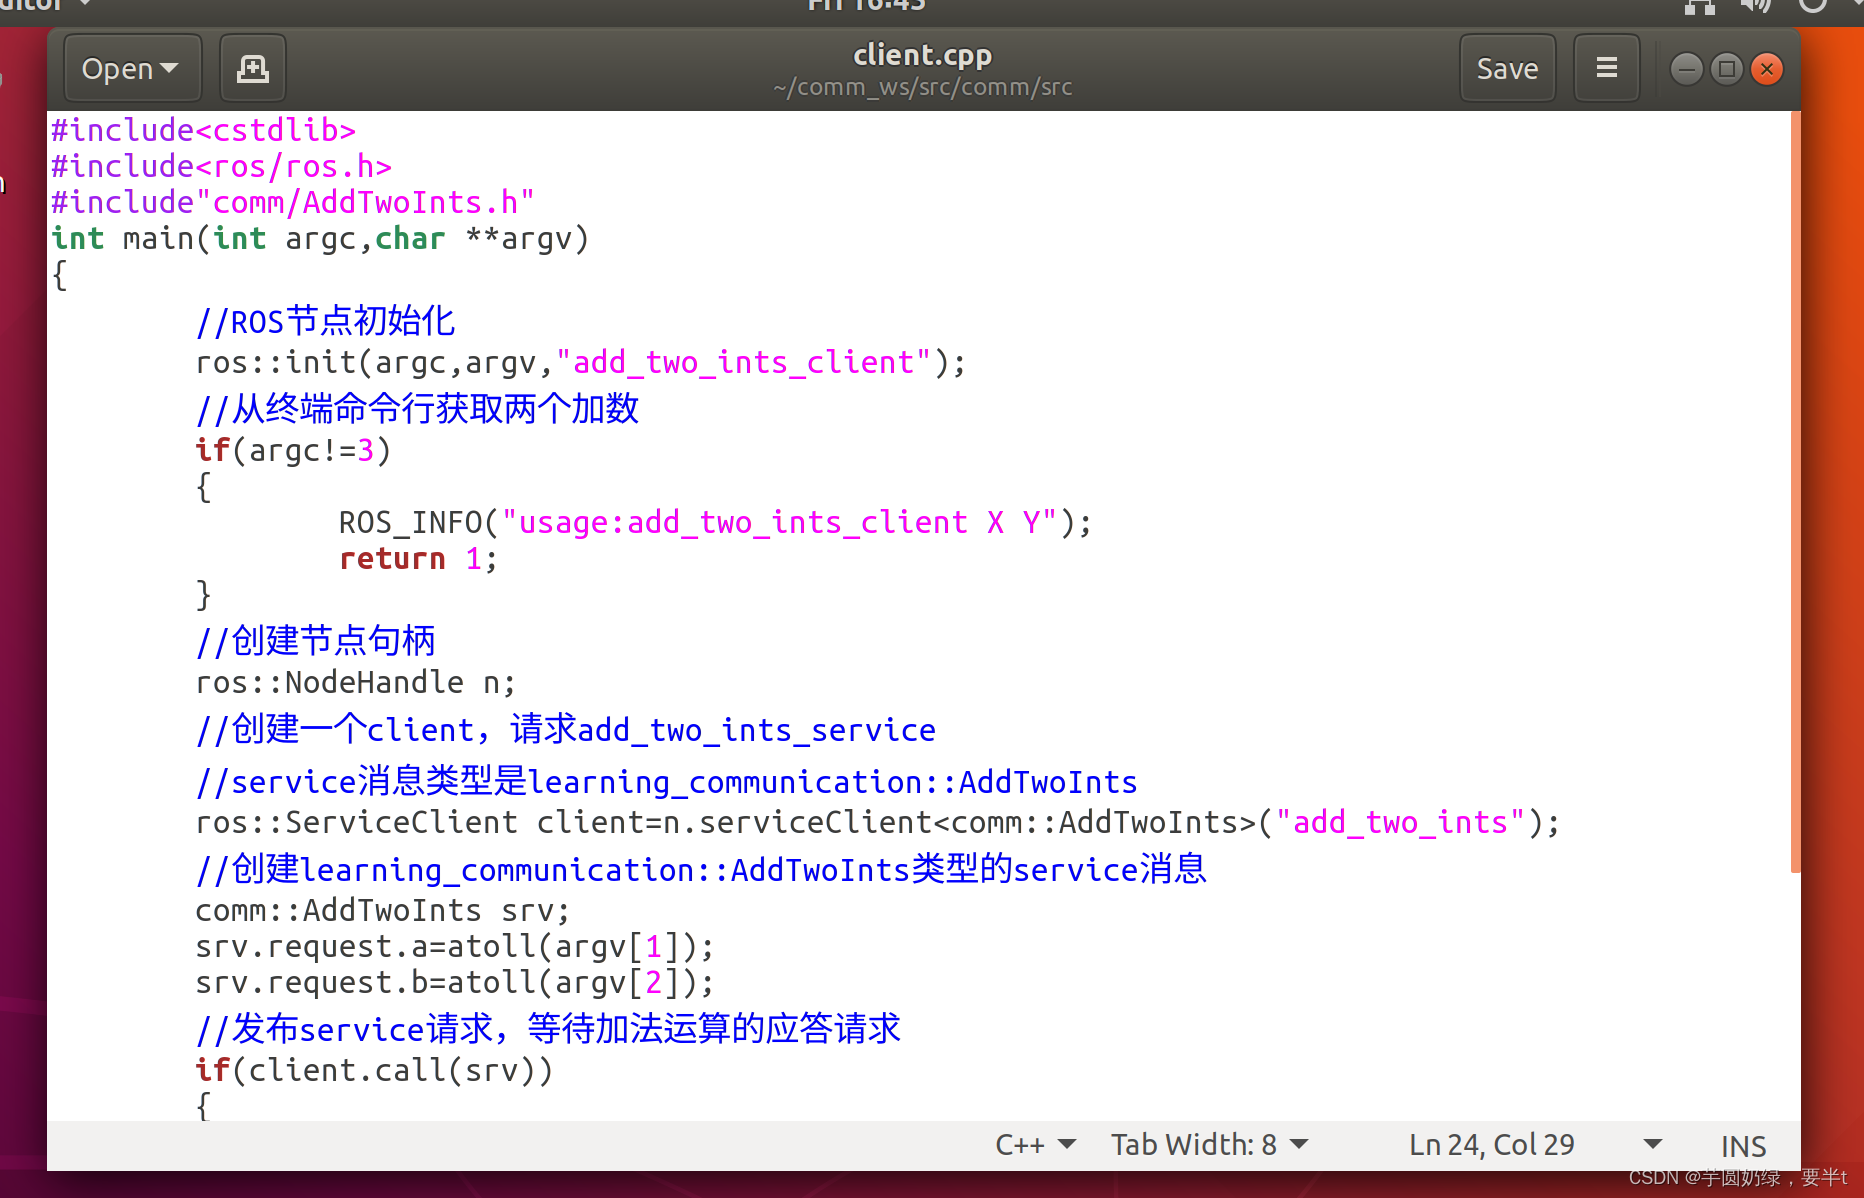Image resolution: width=1864 pixels, height=1198 pixels.
Task: Toggle the INS insert mode indicator
Action: click(x=1743, y=1146)
